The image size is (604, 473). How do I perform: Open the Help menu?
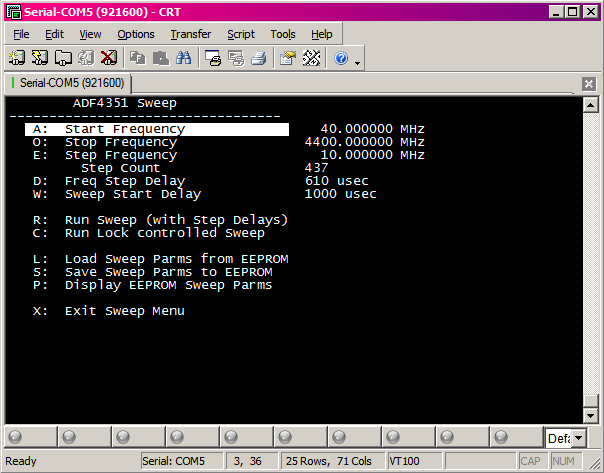point(322,34)
